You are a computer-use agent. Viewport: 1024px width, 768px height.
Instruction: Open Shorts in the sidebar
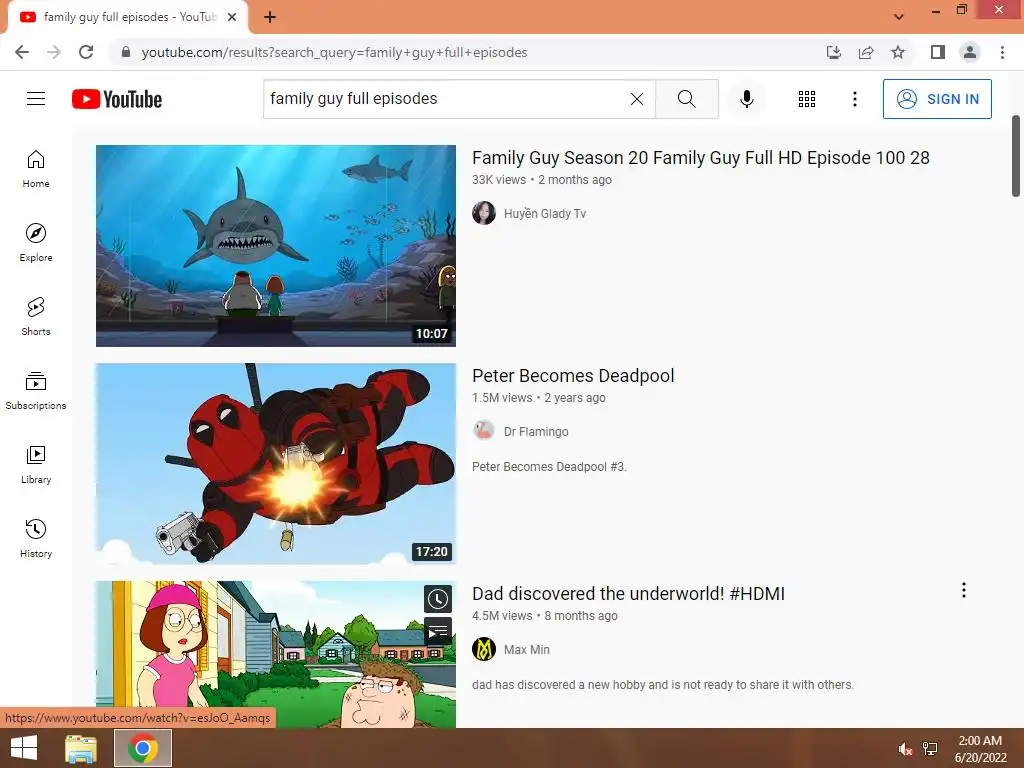36,317
